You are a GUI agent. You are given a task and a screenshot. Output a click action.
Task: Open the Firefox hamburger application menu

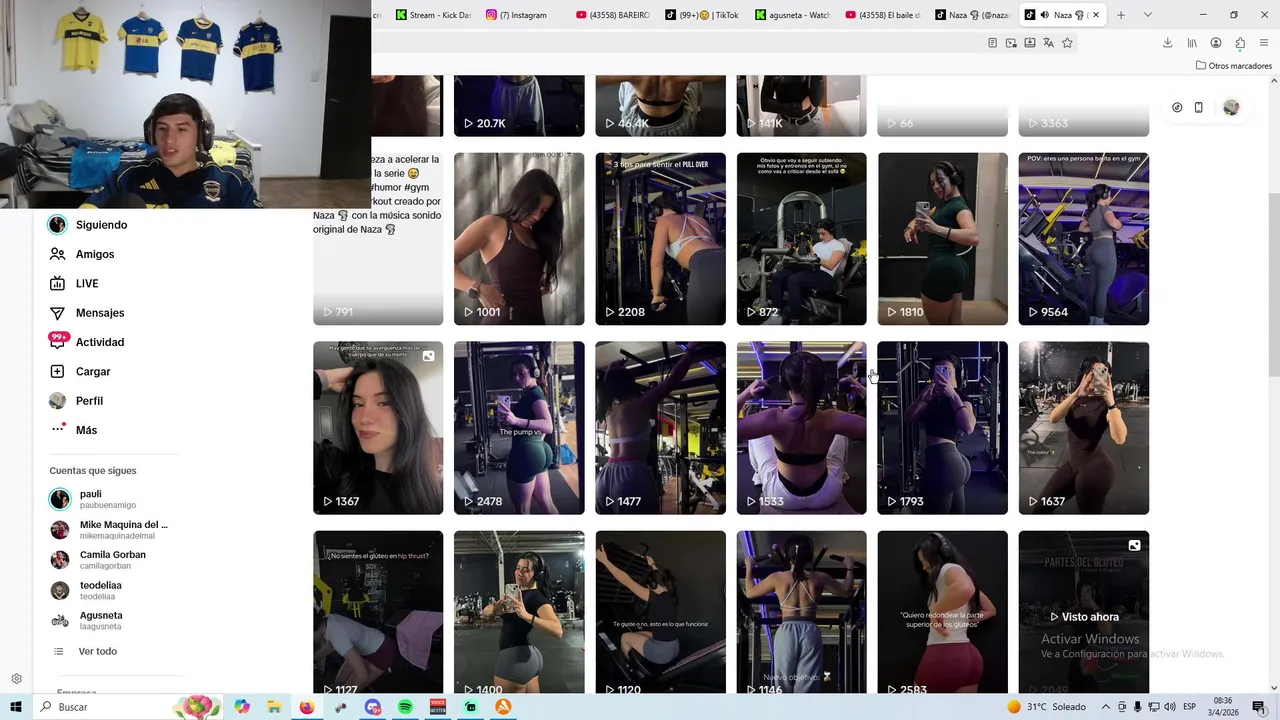click(1264, 43)
